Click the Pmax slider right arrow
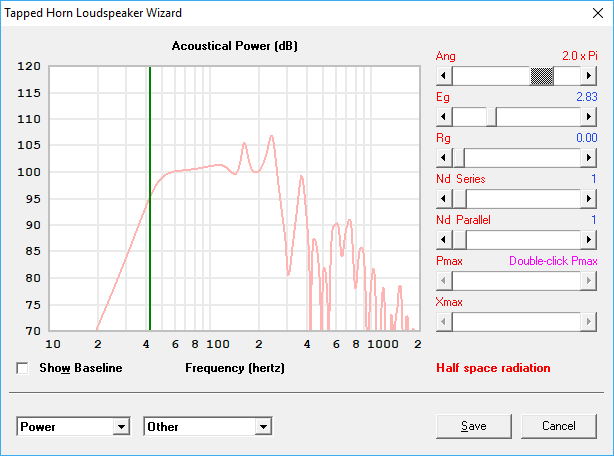The height and width of the screenshot is (456, 614). (588, 281)
